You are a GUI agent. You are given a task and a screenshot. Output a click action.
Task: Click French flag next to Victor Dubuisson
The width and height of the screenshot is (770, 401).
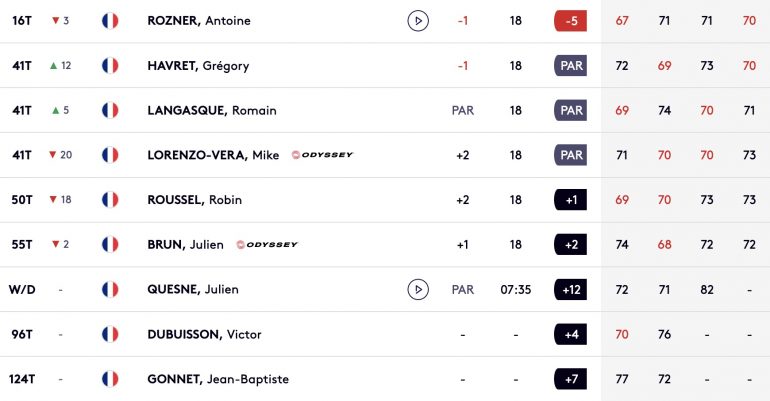coord(110,334)
